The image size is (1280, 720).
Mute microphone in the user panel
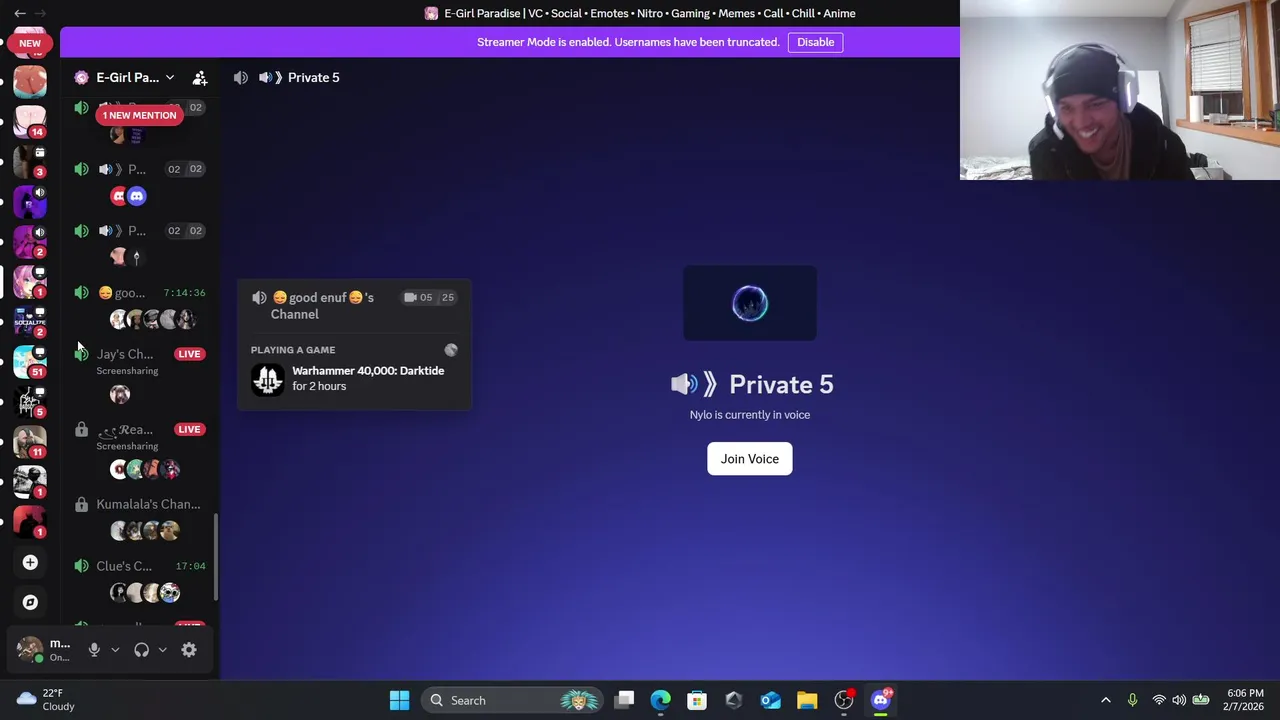94,650
